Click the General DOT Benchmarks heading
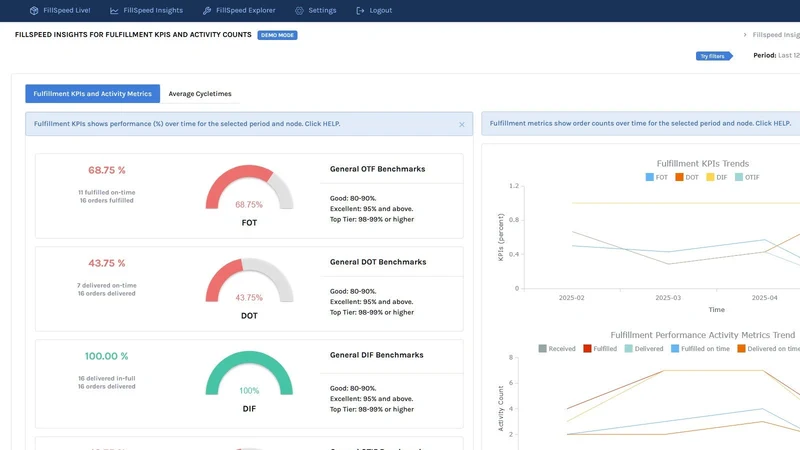The height and width of the screenshot is (450, 800). pyautogui.click(x=378, y=262)
